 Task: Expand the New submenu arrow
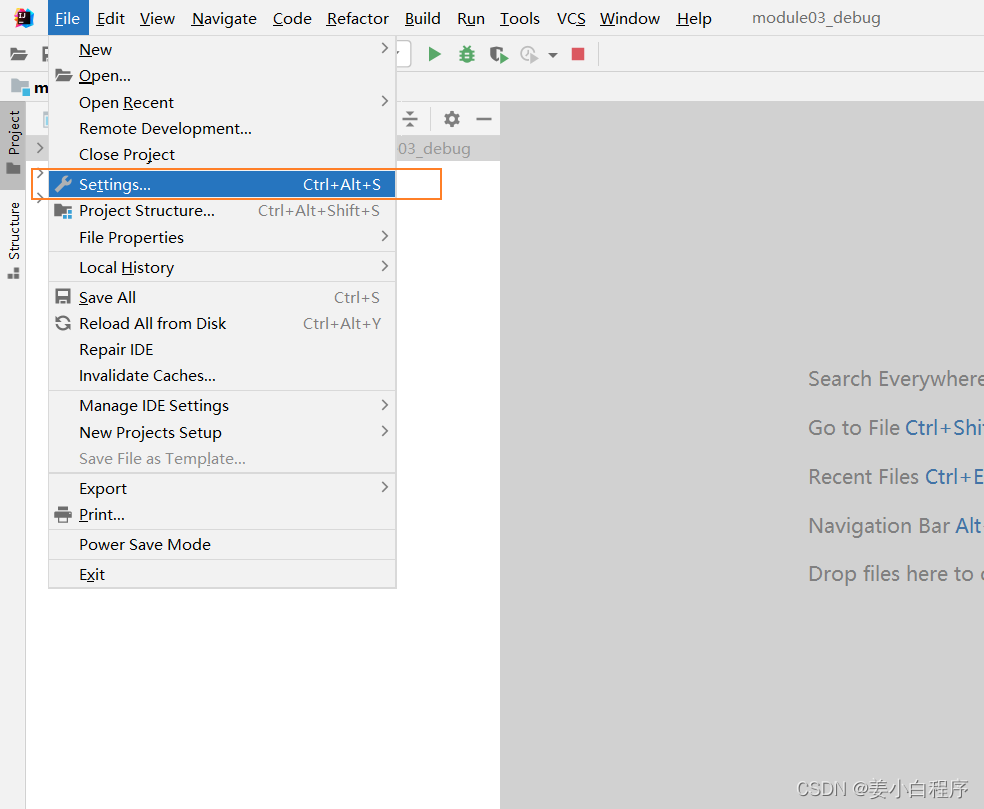coord(385,48)
